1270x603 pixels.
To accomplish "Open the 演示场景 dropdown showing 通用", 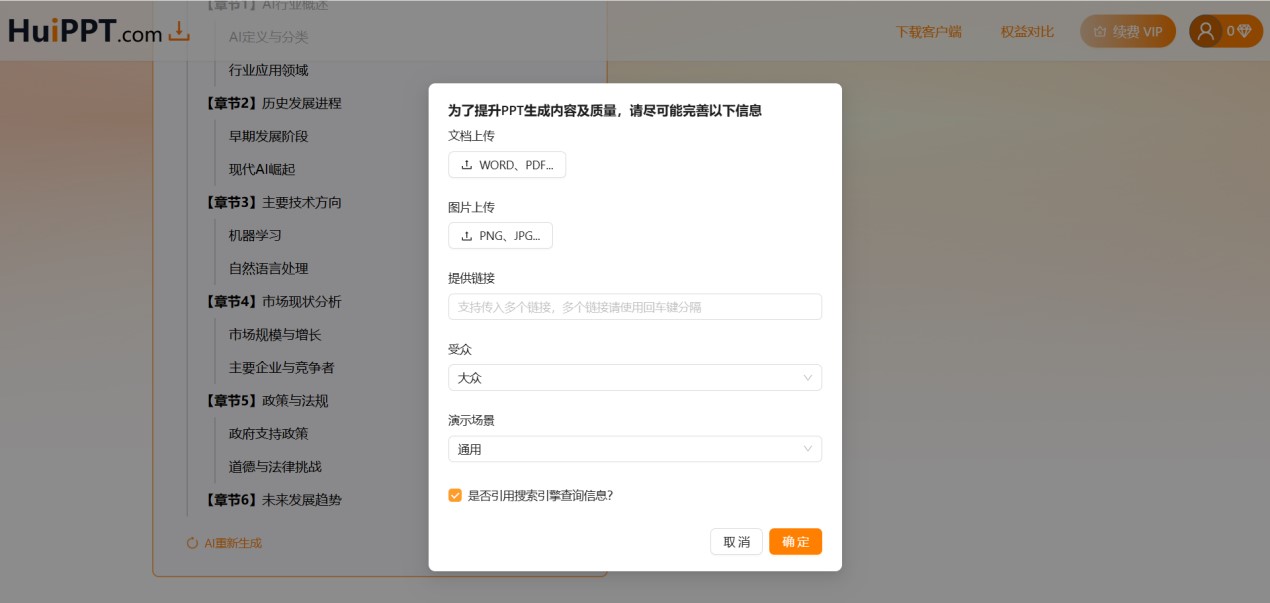I will click(x=634, y=448).
